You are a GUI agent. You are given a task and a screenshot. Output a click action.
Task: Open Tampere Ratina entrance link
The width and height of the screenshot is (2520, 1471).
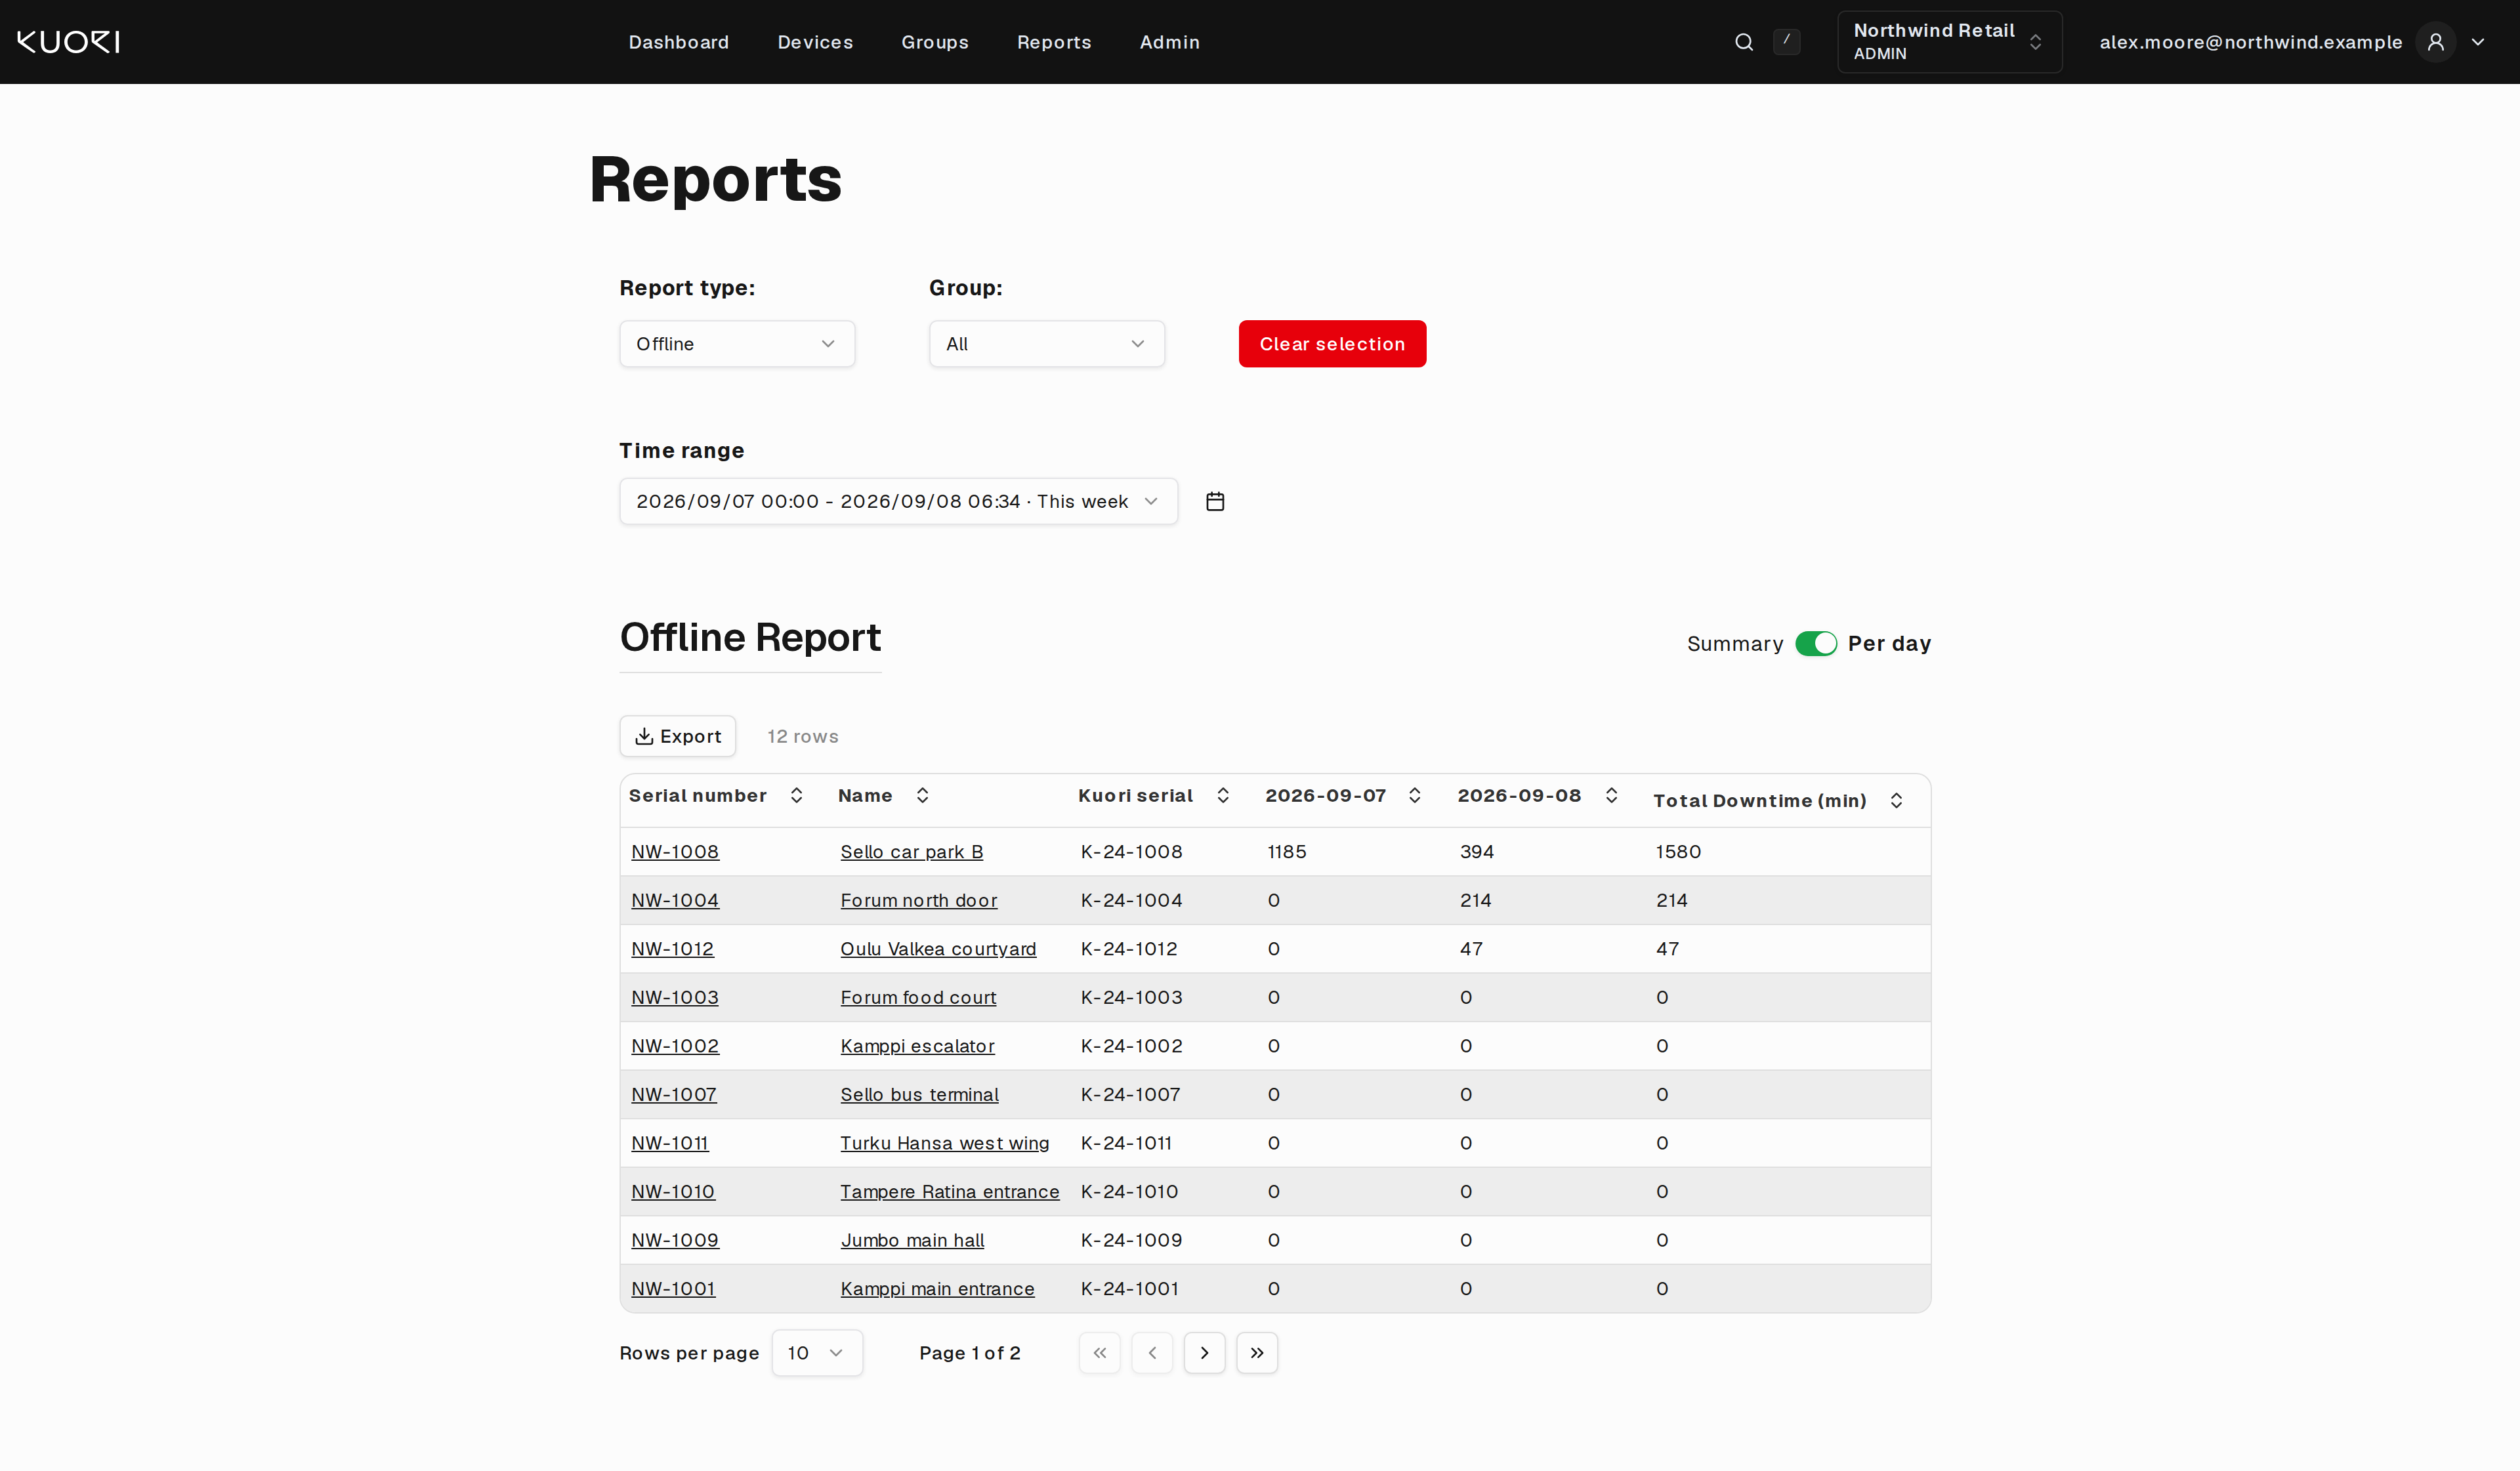[949, 1191]
